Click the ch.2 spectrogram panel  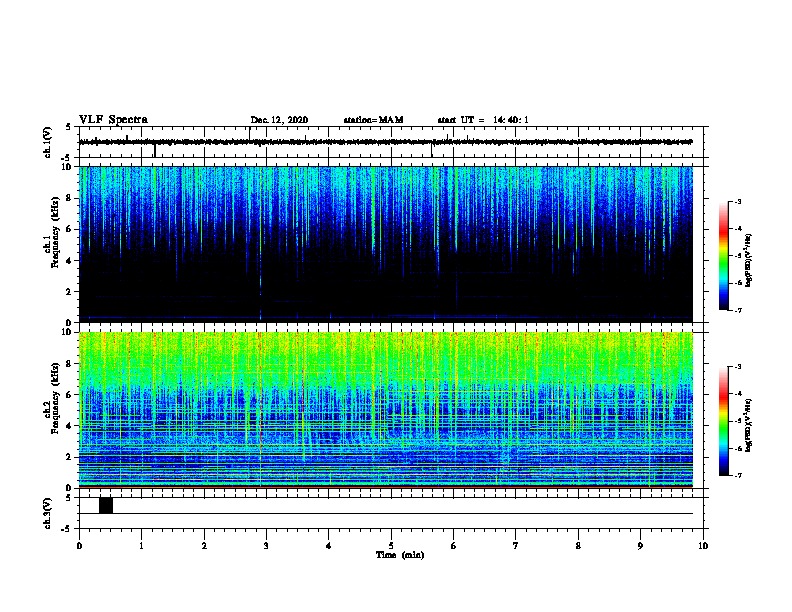386,410
